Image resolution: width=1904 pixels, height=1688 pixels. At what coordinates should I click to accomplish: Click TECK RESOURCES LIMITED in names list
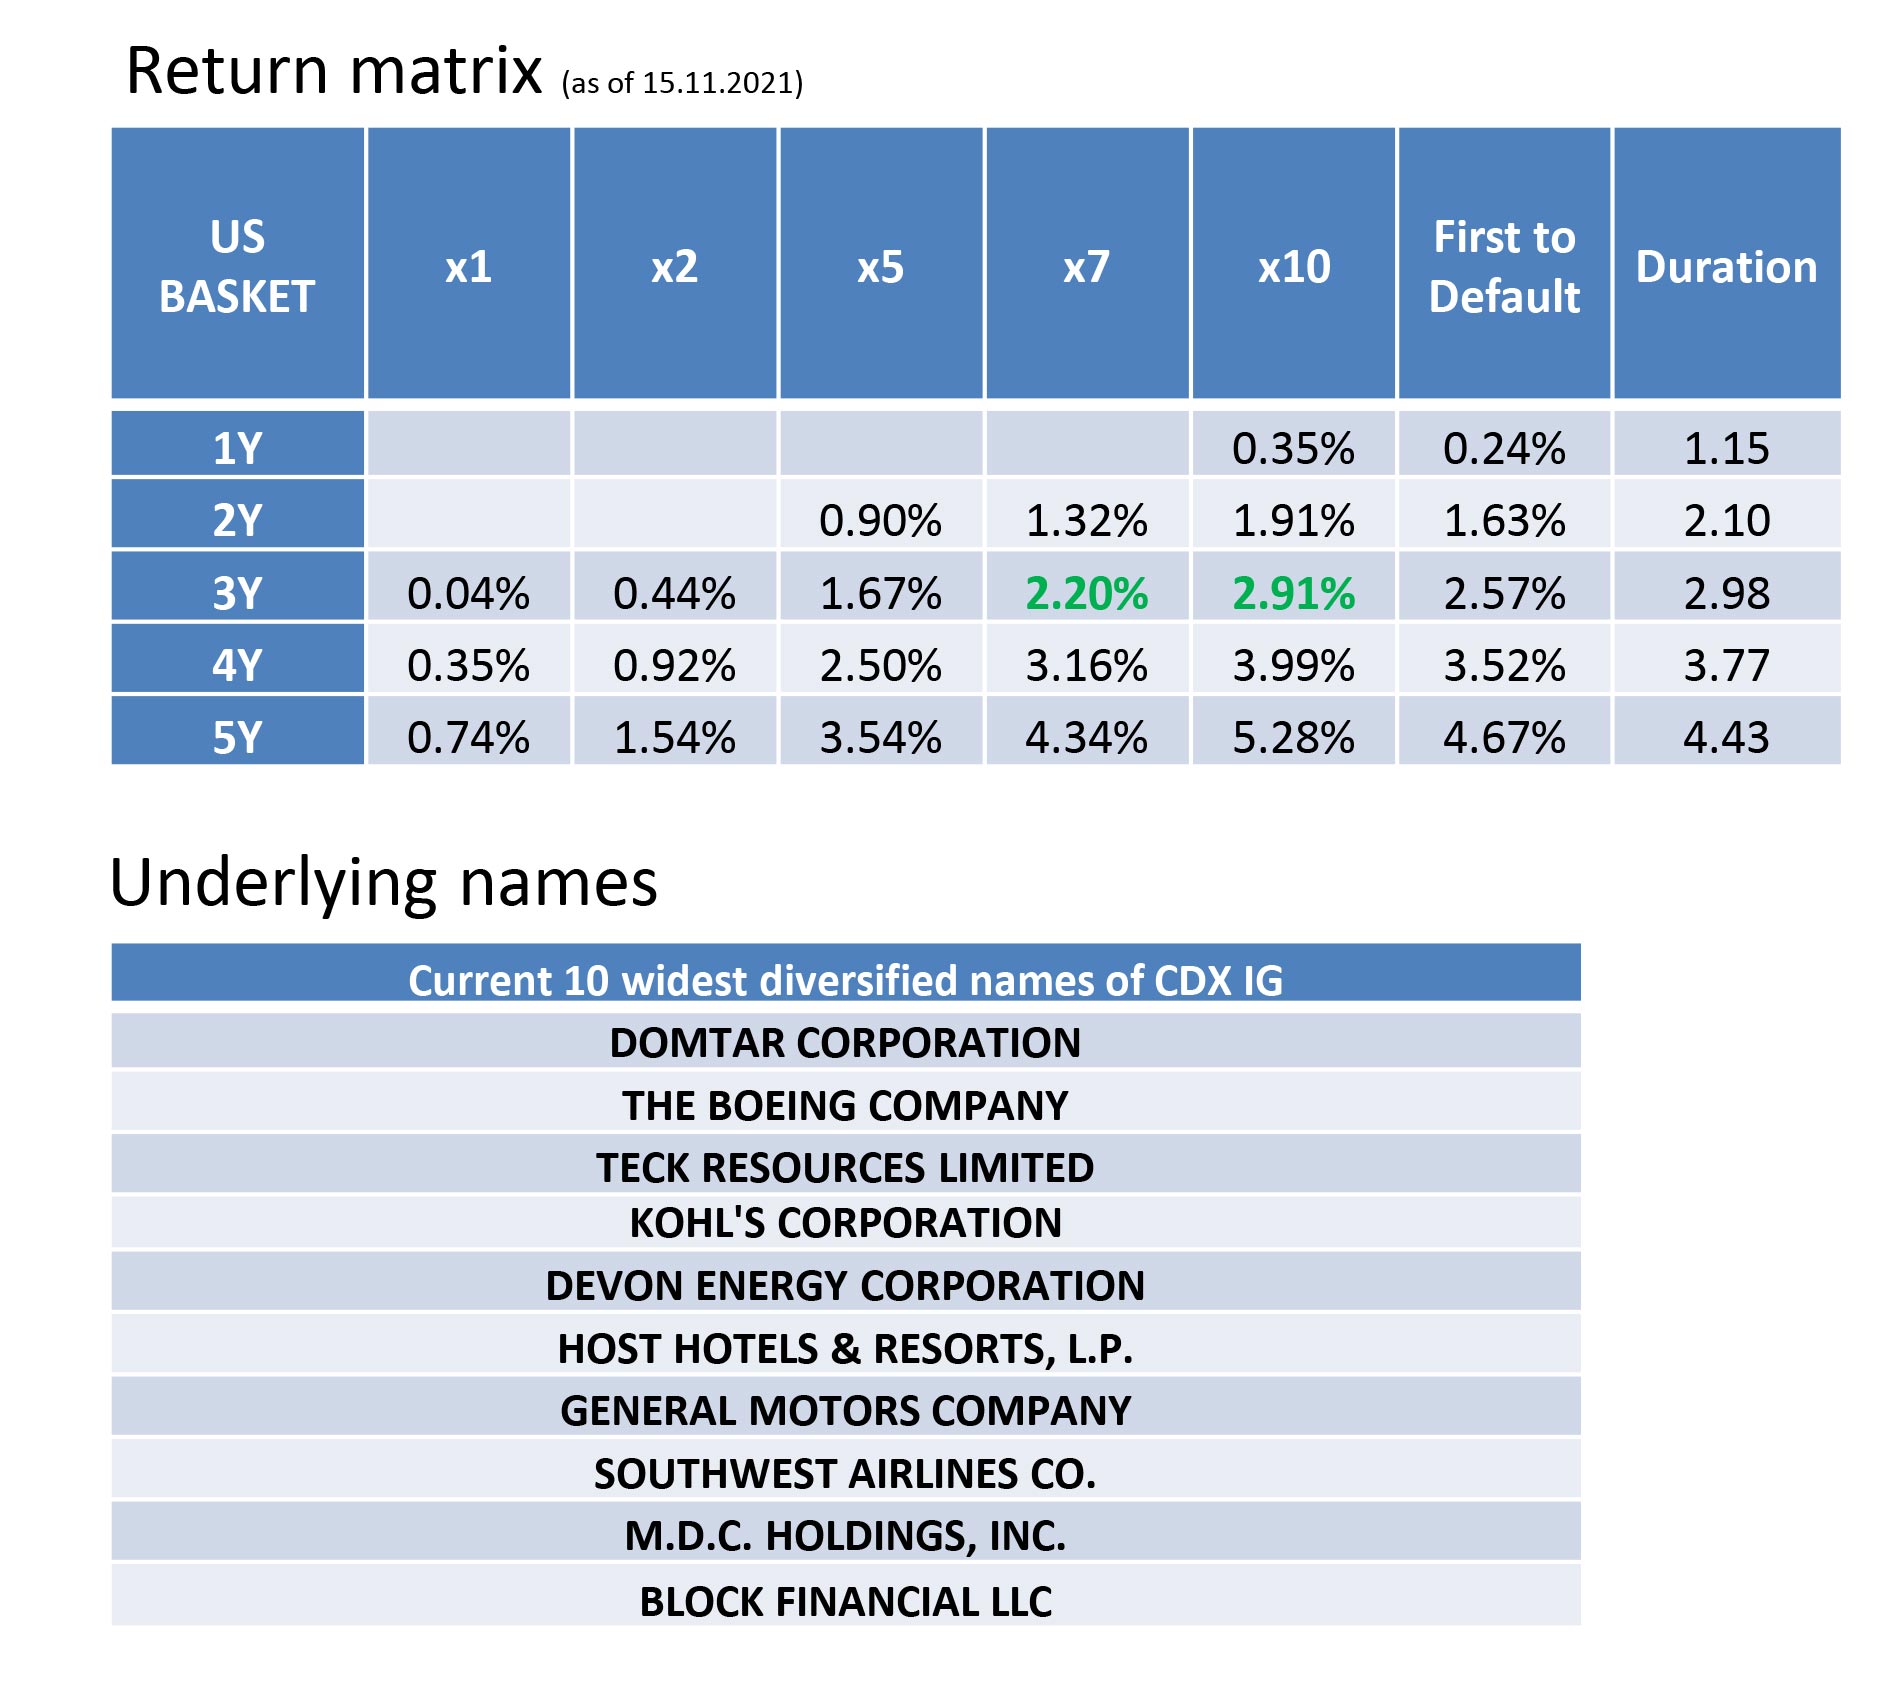coord(846,1166)
